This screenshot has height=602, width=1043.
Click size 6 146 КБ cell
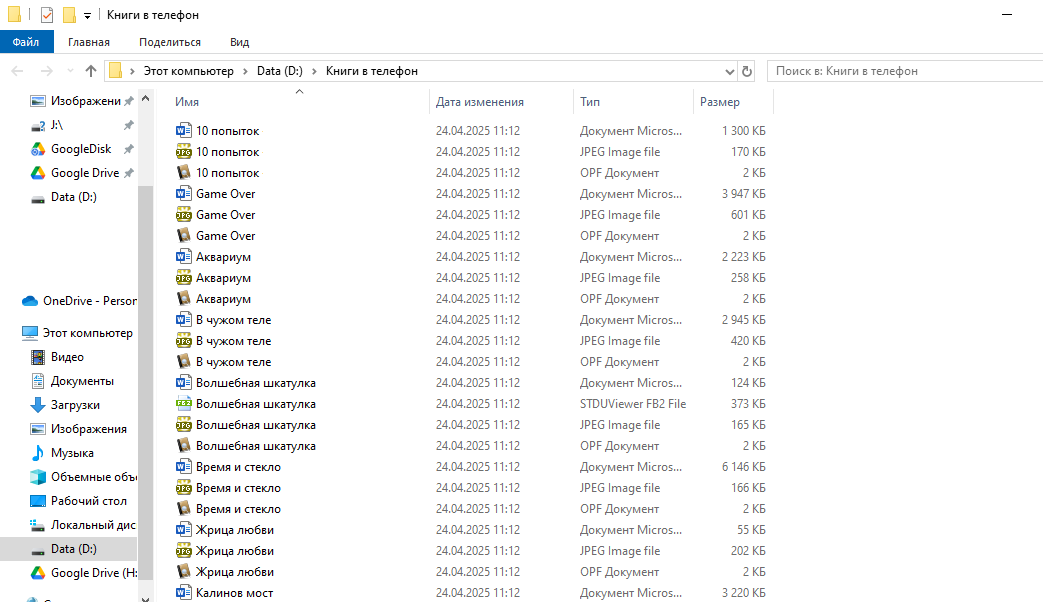744,467
